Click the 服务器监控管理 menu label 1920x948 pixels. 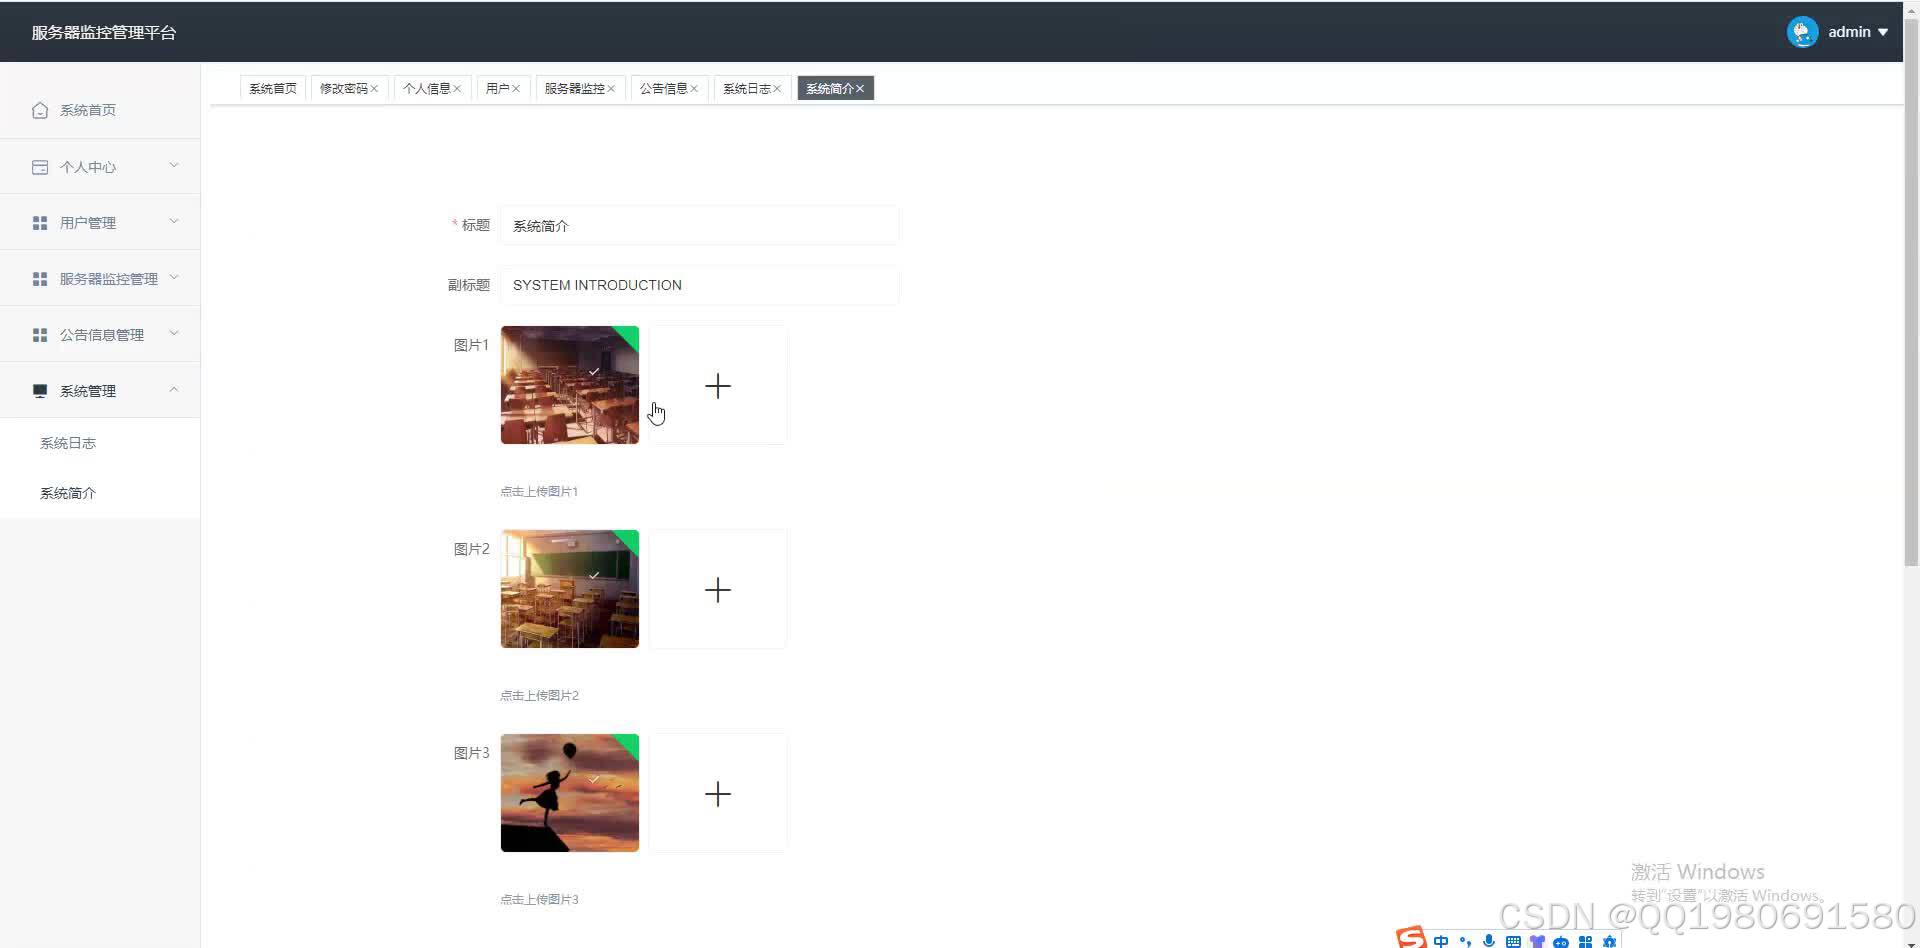coord(109,279)
